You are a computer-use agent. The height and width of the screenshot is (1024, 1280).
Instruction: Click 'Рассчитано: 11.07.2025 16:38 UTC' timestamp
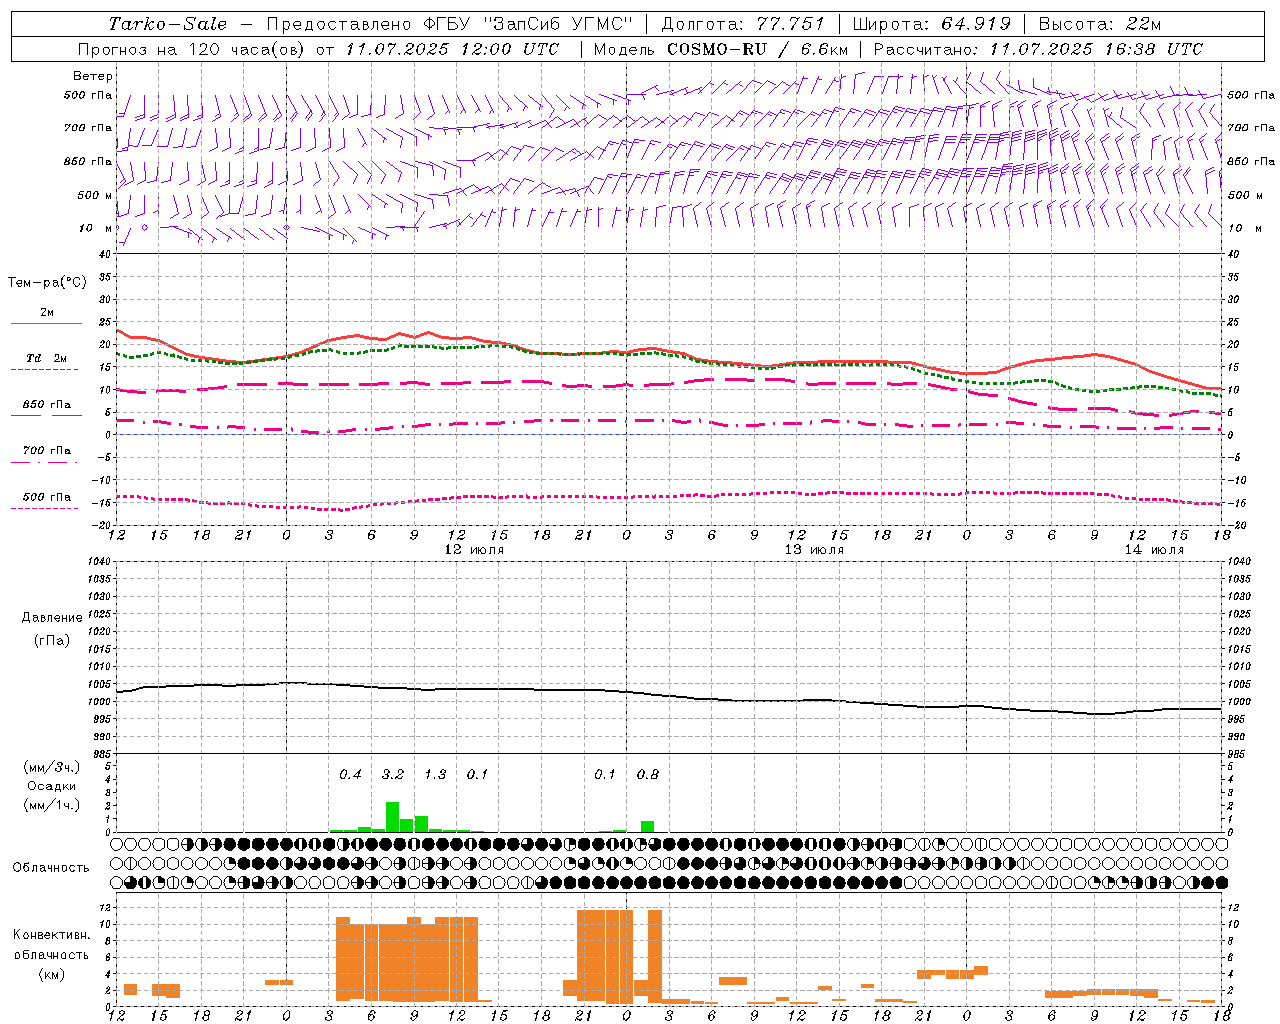point(1038,49)
